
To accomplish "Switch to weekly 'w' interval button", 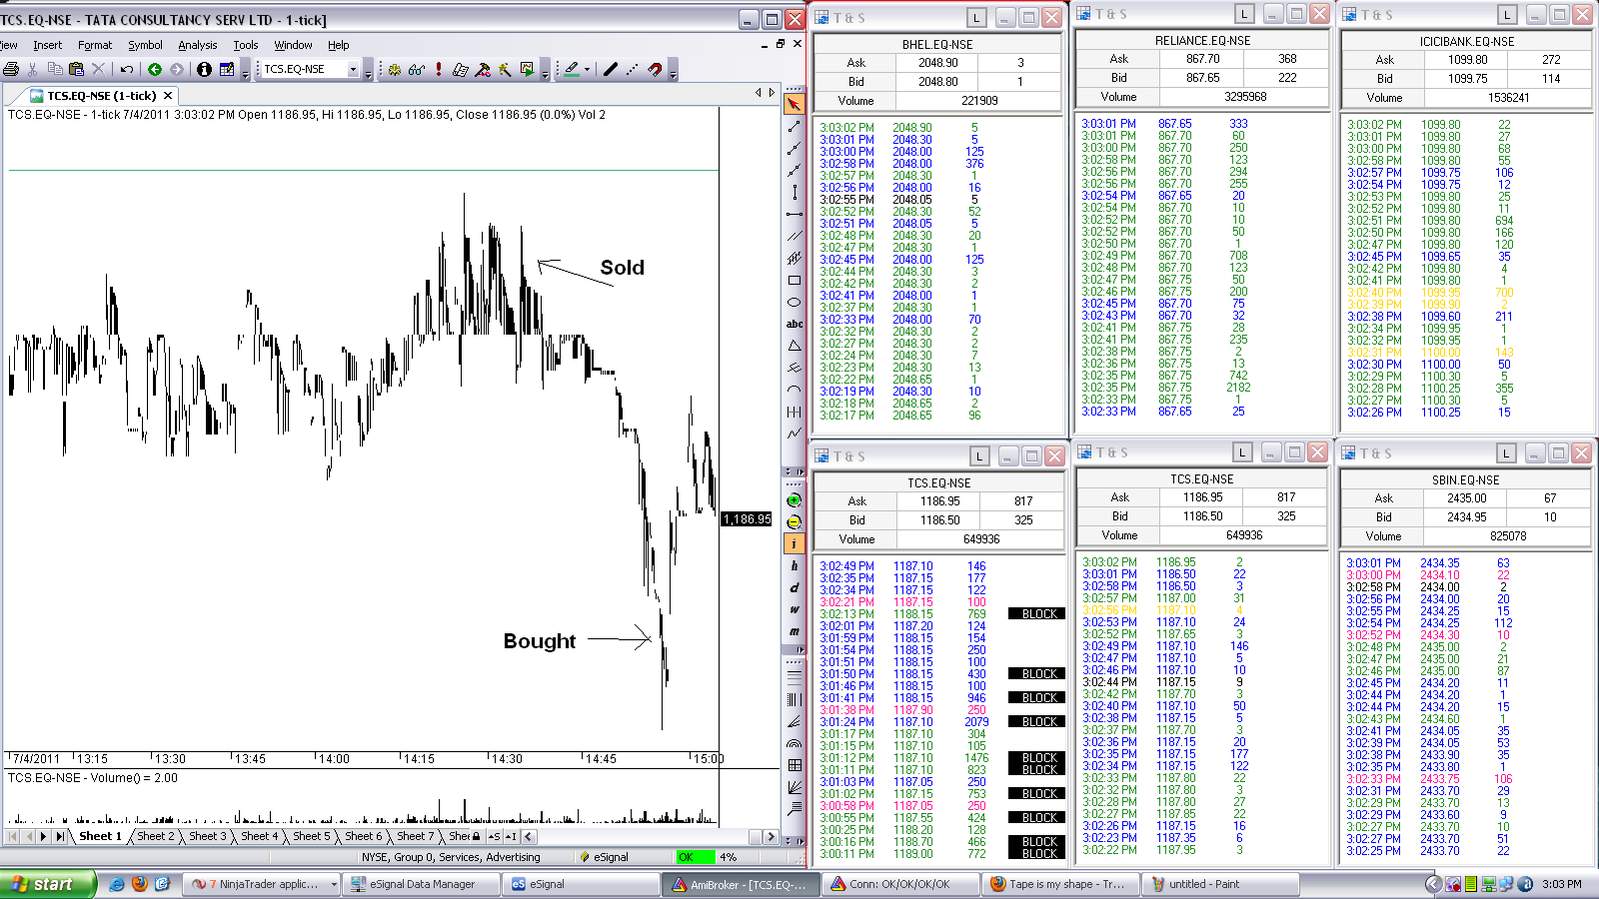I will (x=794, y=610).
